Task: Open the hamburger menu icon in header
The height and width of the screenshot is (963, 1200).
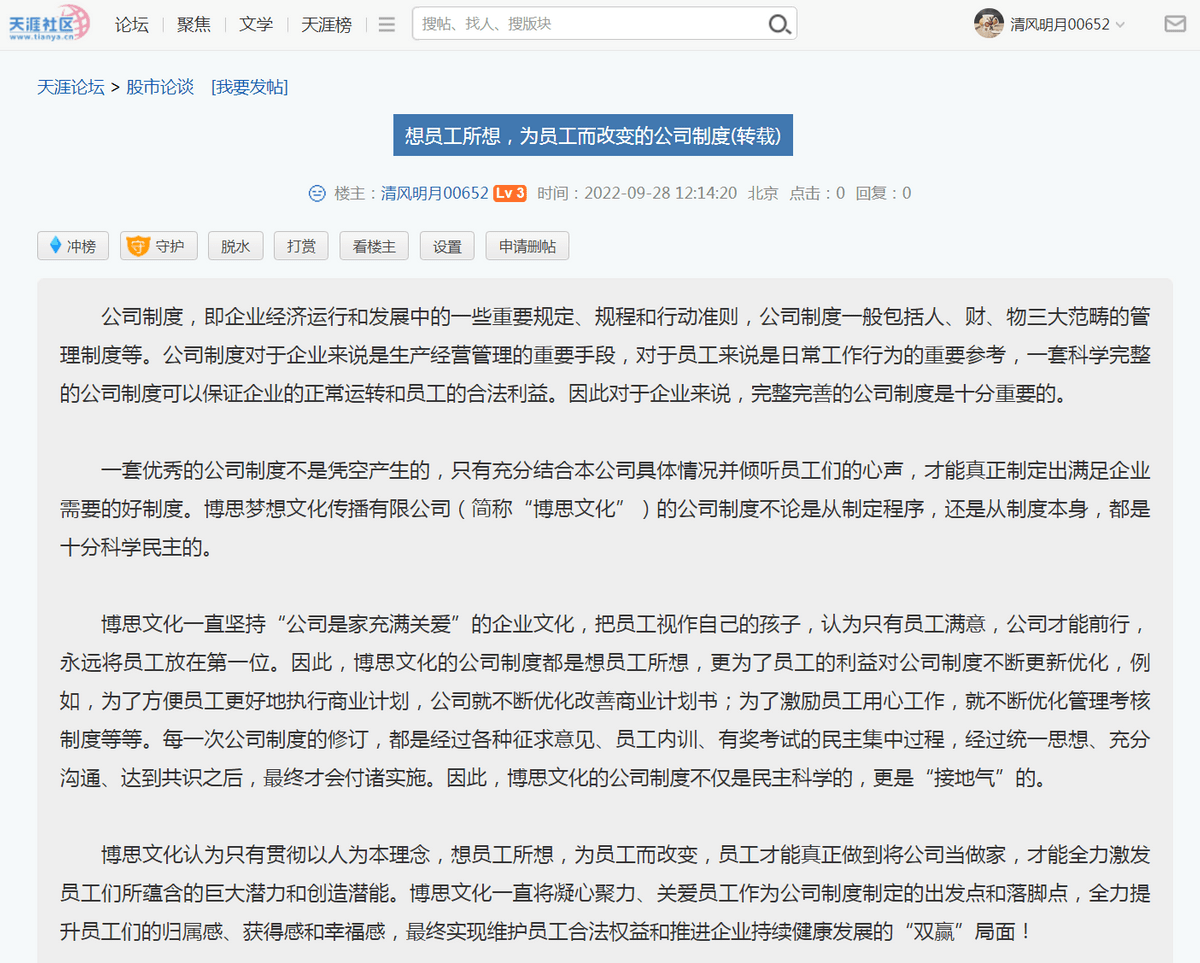Action: coord(387,24)
